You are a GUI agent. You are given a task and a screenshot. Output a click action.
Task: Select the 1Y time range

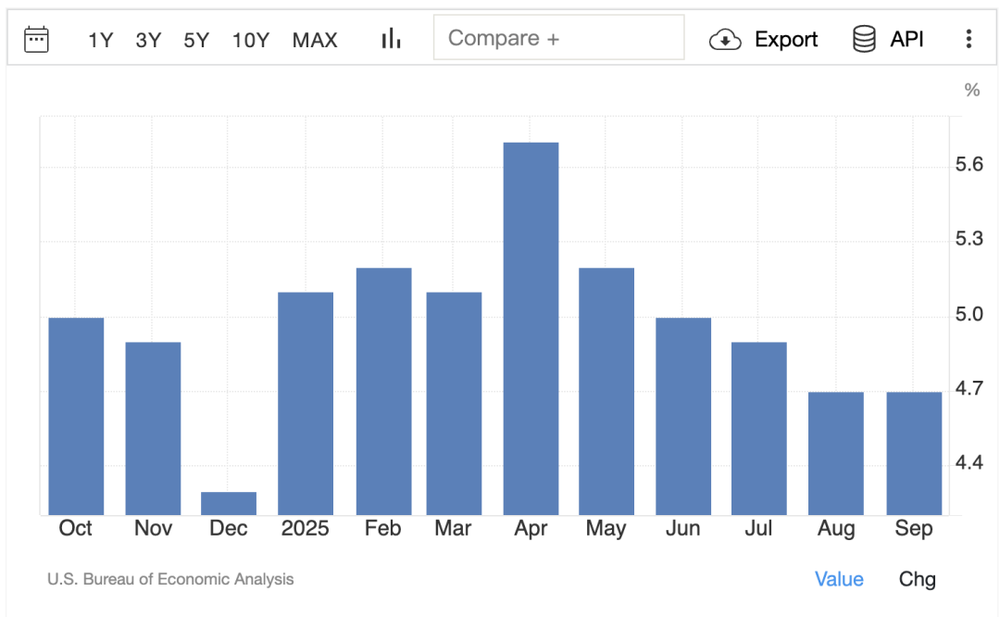tap(100, 40)
